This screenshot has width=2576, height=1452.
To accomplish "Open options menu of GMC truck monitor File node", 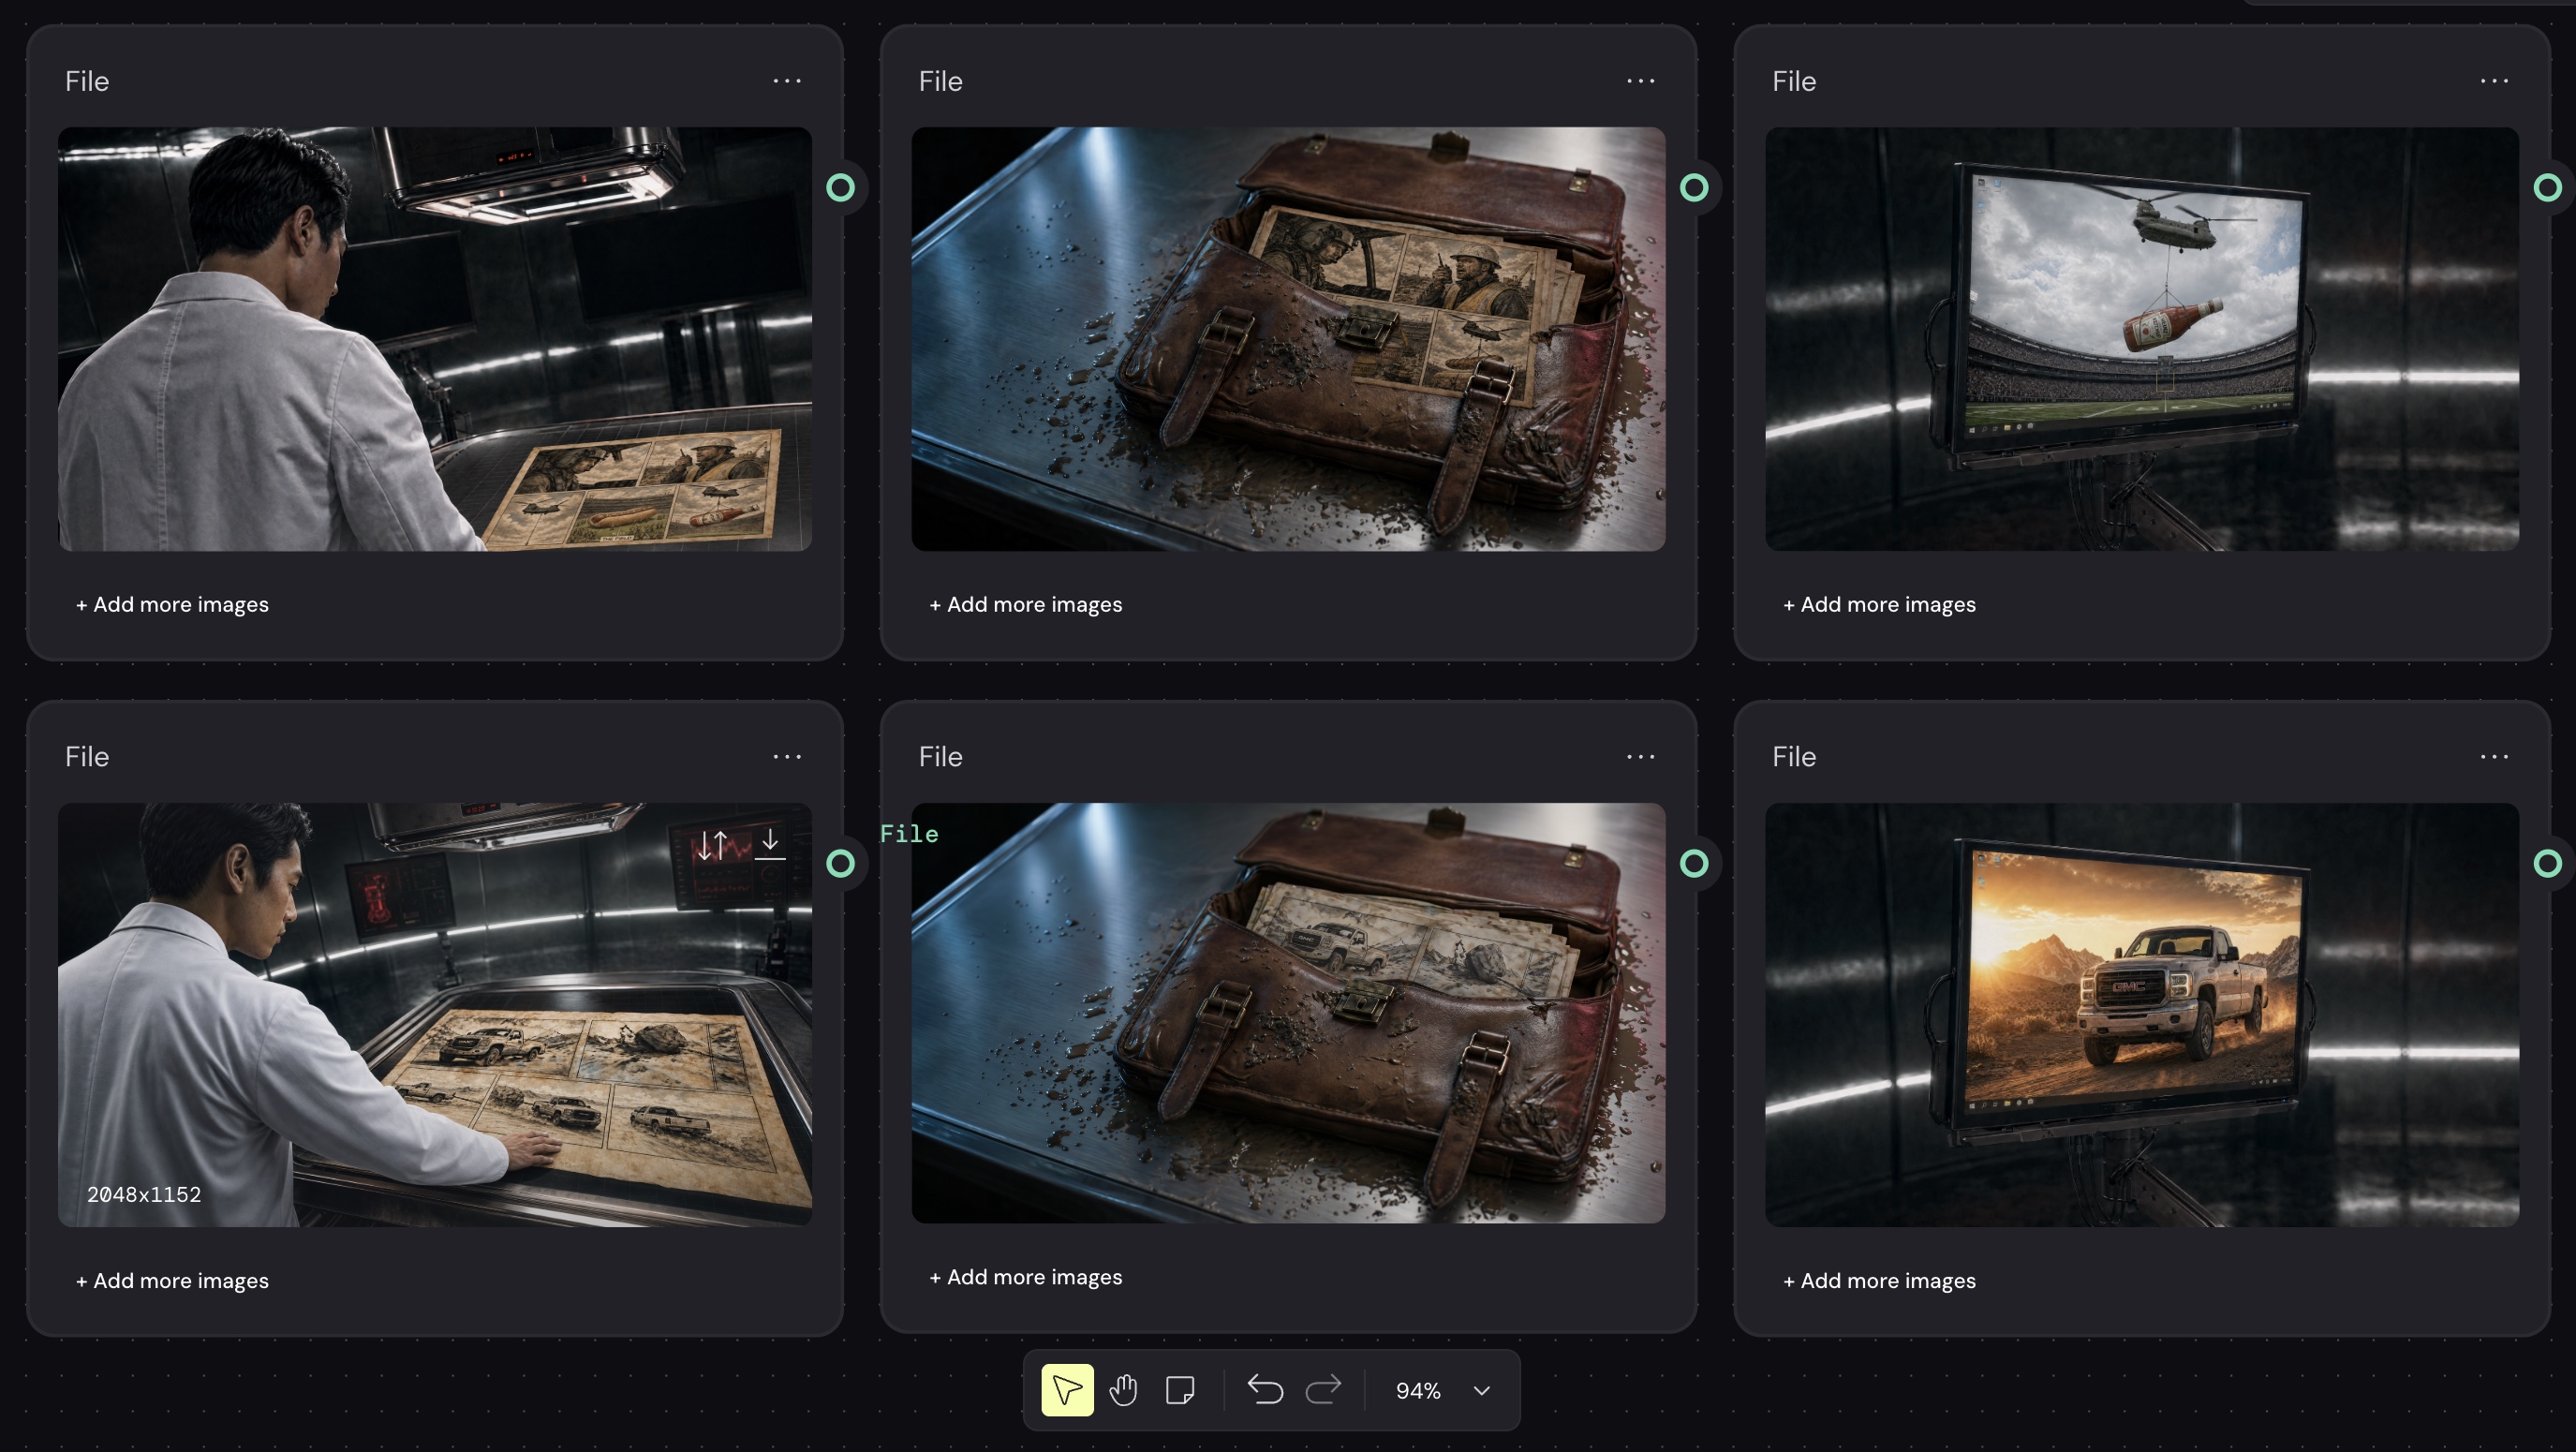I will coord(2494,757).
